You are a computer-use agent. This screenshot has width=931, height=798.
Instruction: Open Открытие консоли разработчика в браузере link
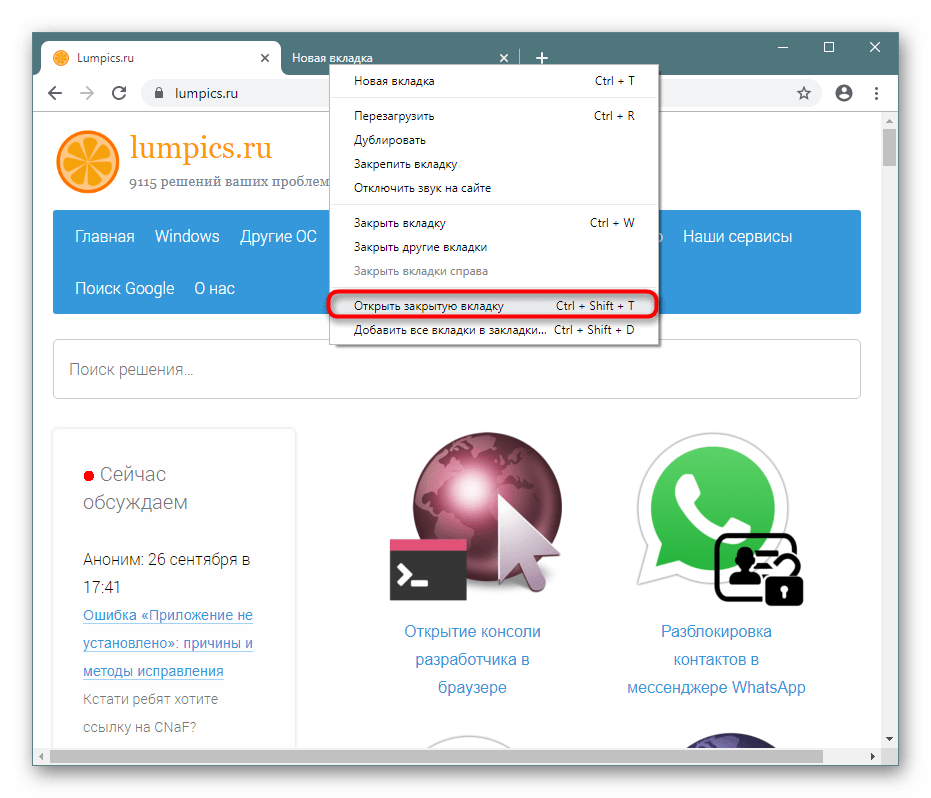click(473, 659)
